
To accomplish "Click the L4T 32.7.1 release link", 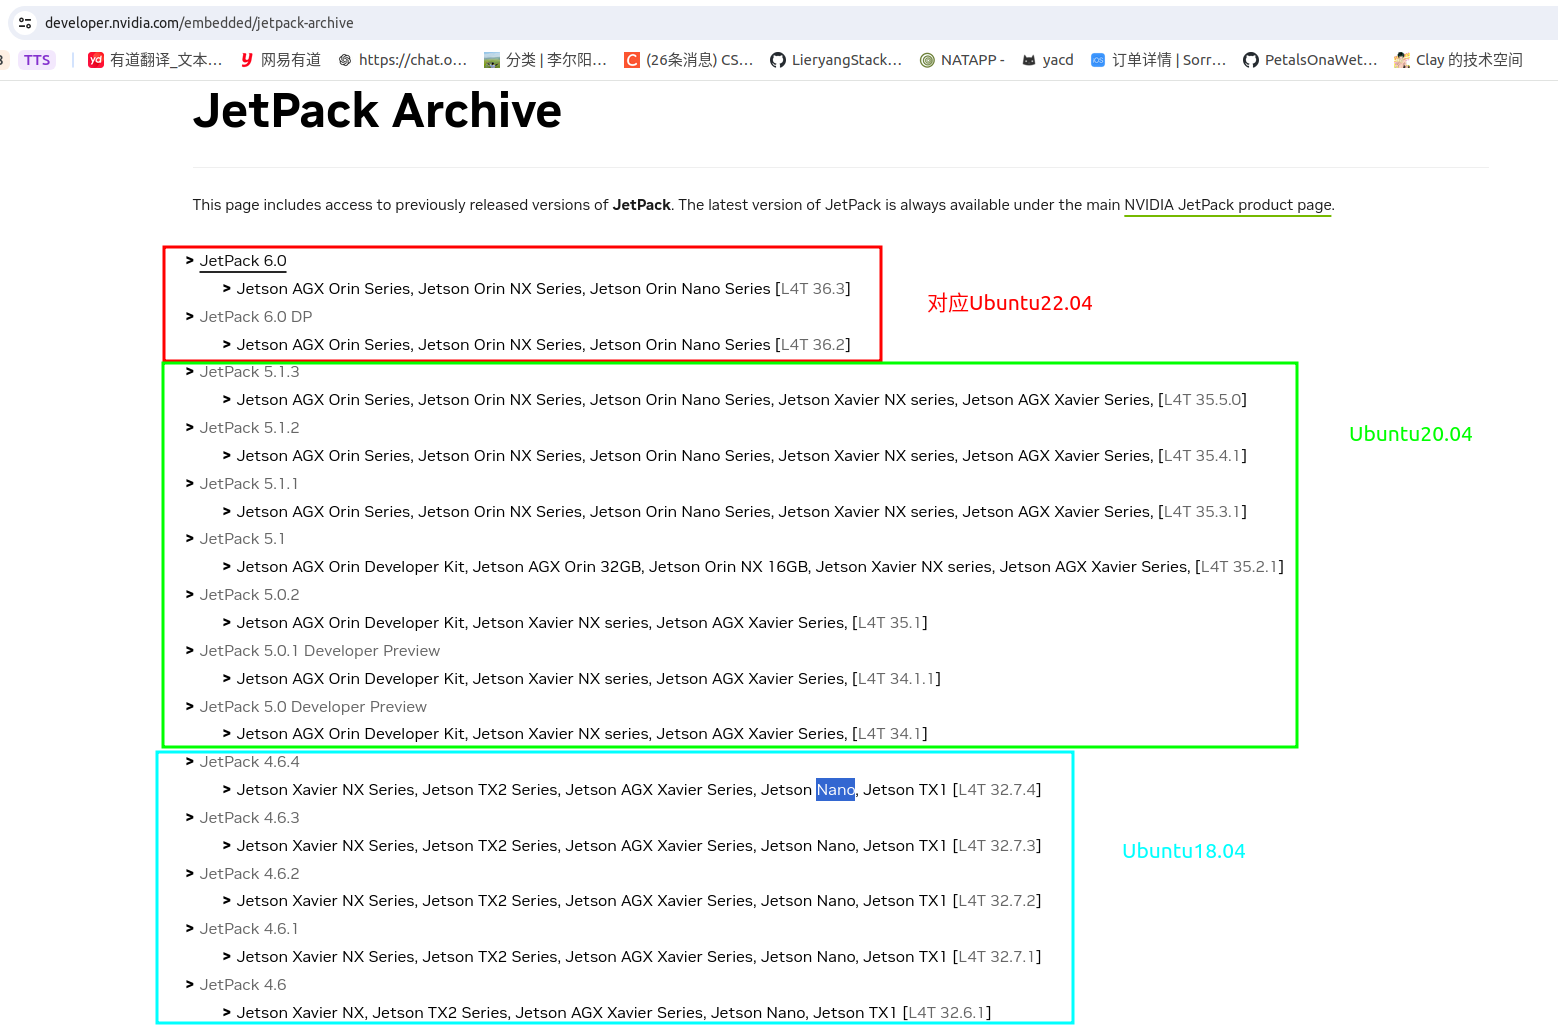I will 997,957.
